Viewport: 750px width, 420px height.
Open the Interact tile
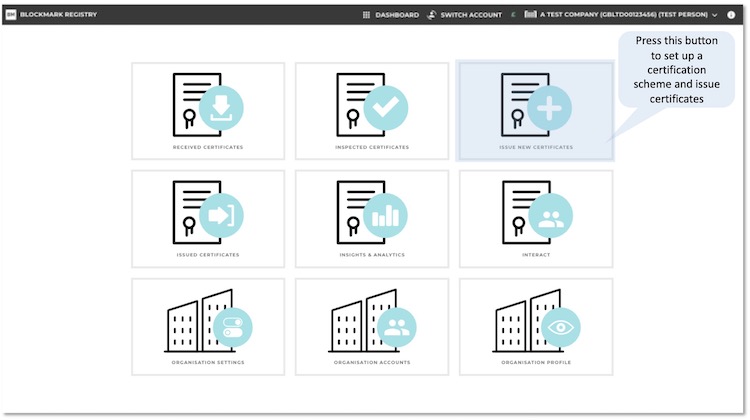point(535,218)
